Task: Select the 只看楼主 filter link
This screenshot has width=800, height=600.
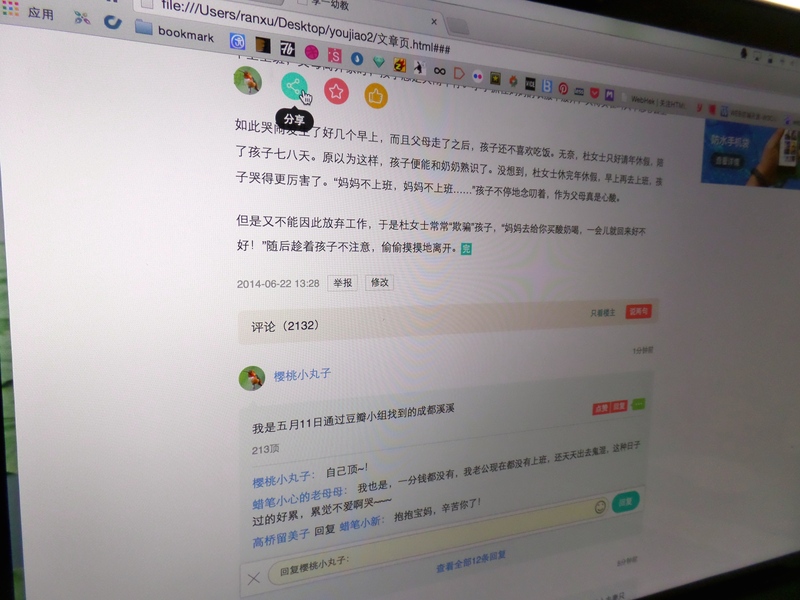Action: [603, 312]
